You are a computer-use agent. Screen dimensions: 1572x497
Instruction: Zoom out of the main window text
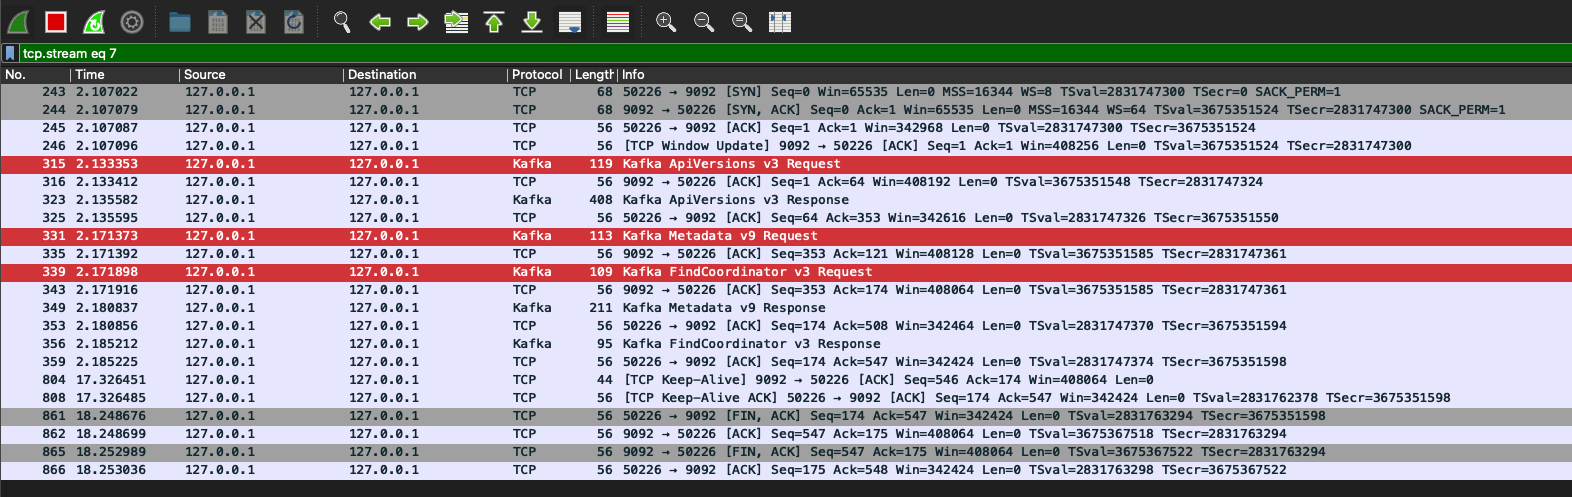(704, 22)
